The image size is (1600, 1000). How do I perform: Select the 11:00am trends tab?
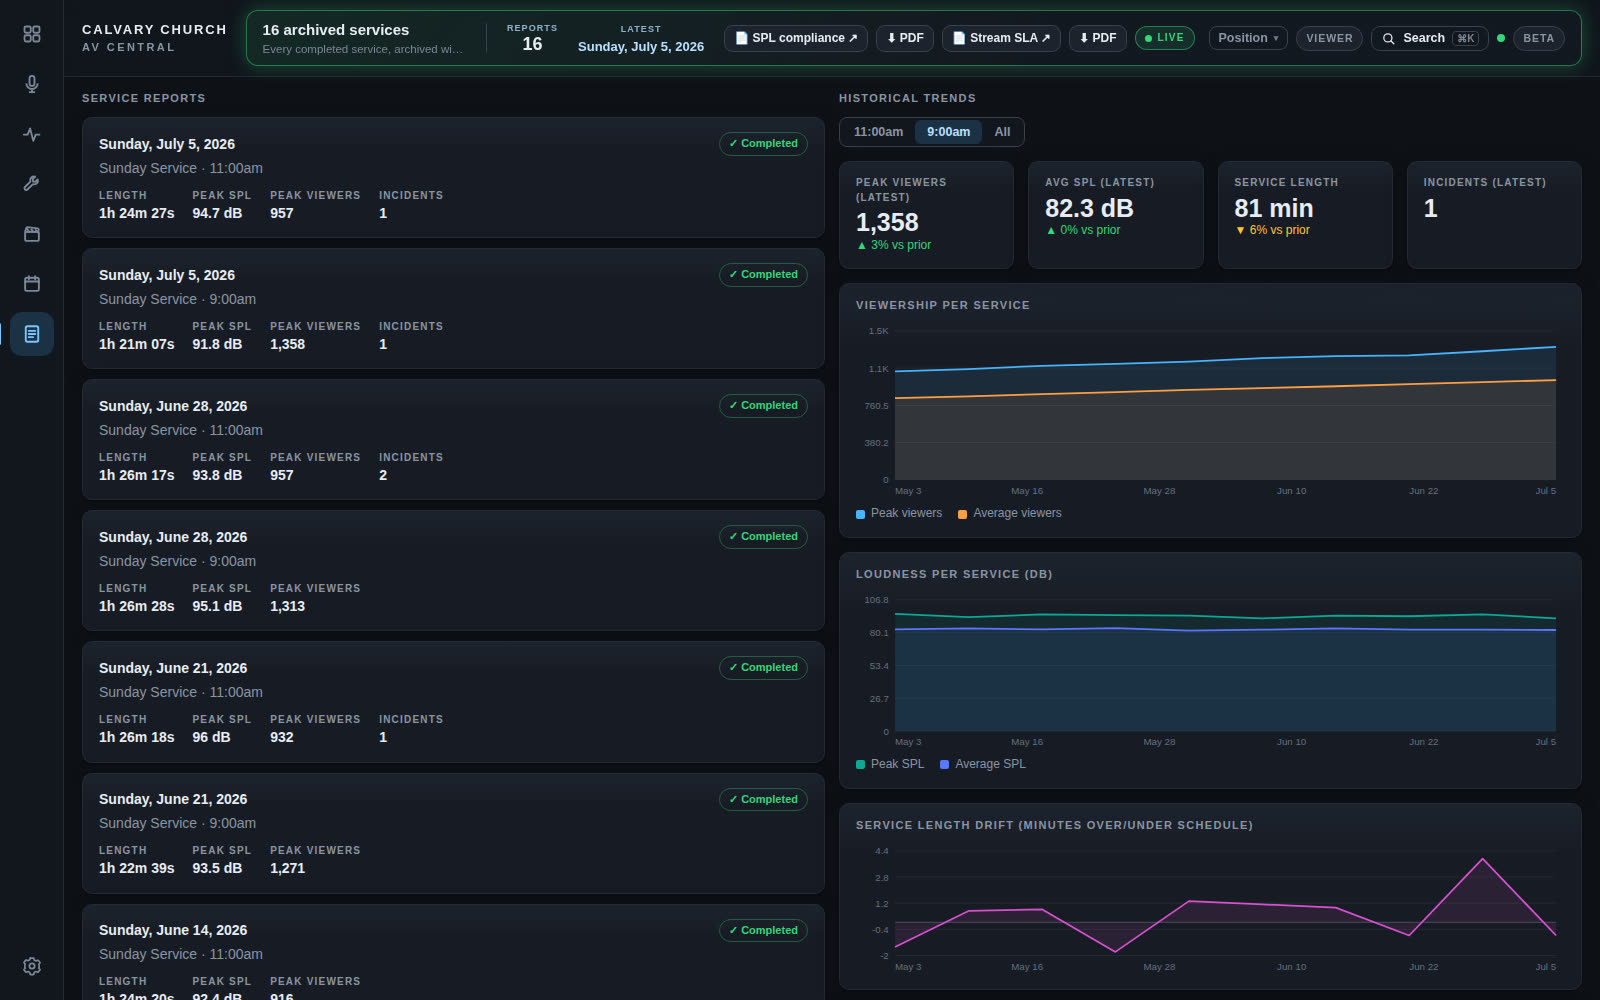click(878, 132)
